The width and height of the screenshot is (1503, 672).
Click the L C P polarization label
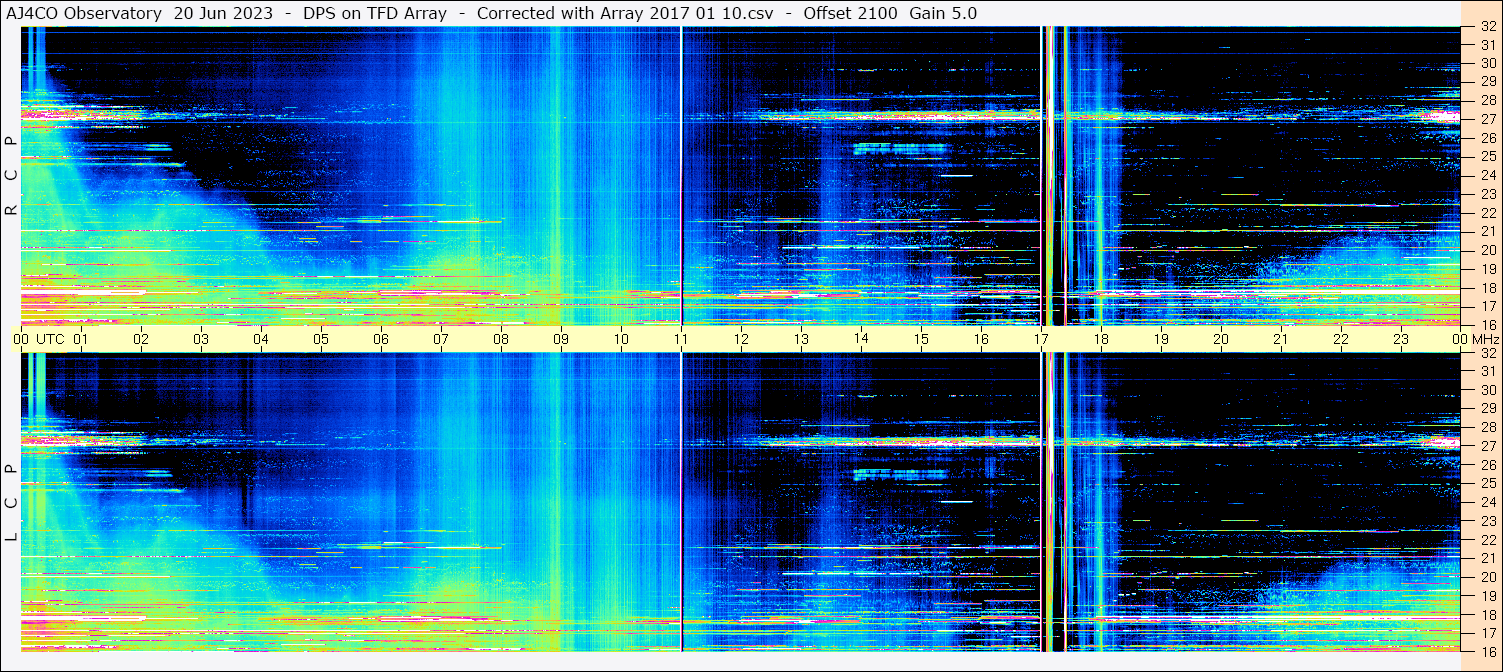point(11,502)
